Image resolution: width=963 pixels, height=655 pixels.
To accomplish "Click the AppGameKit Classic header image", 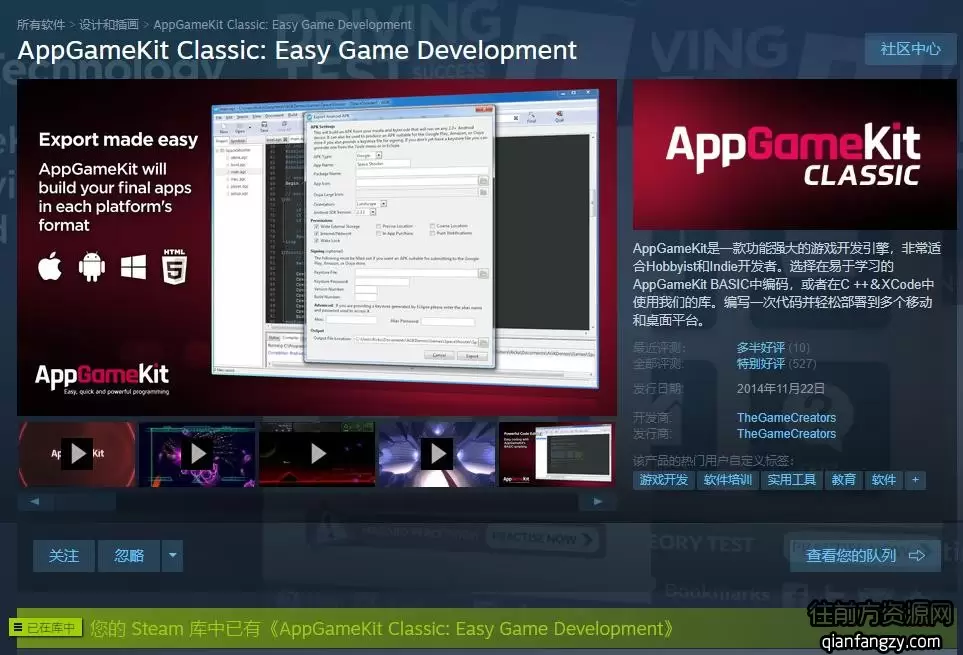I will [x=795, y=155].
